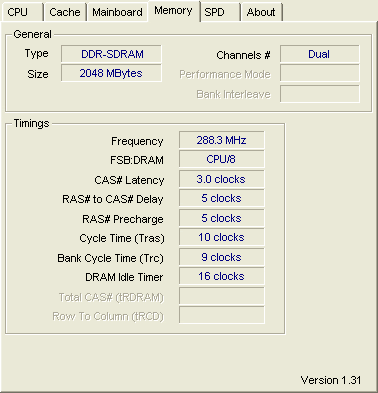Viewport: 378px width, 393px height.
Task: Click the Dual channels value field
Action: pyautogui.click(x=320, y=54)
